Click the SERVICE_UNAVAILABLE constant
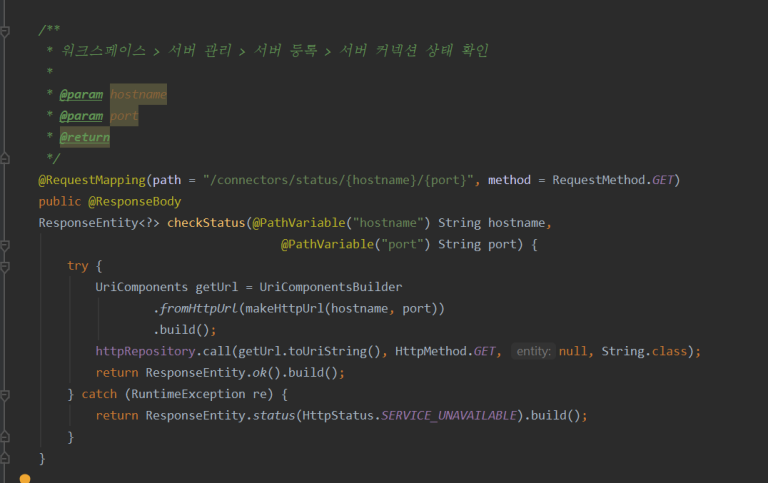Screen dimensions: 768x483 tap(449, 415)
